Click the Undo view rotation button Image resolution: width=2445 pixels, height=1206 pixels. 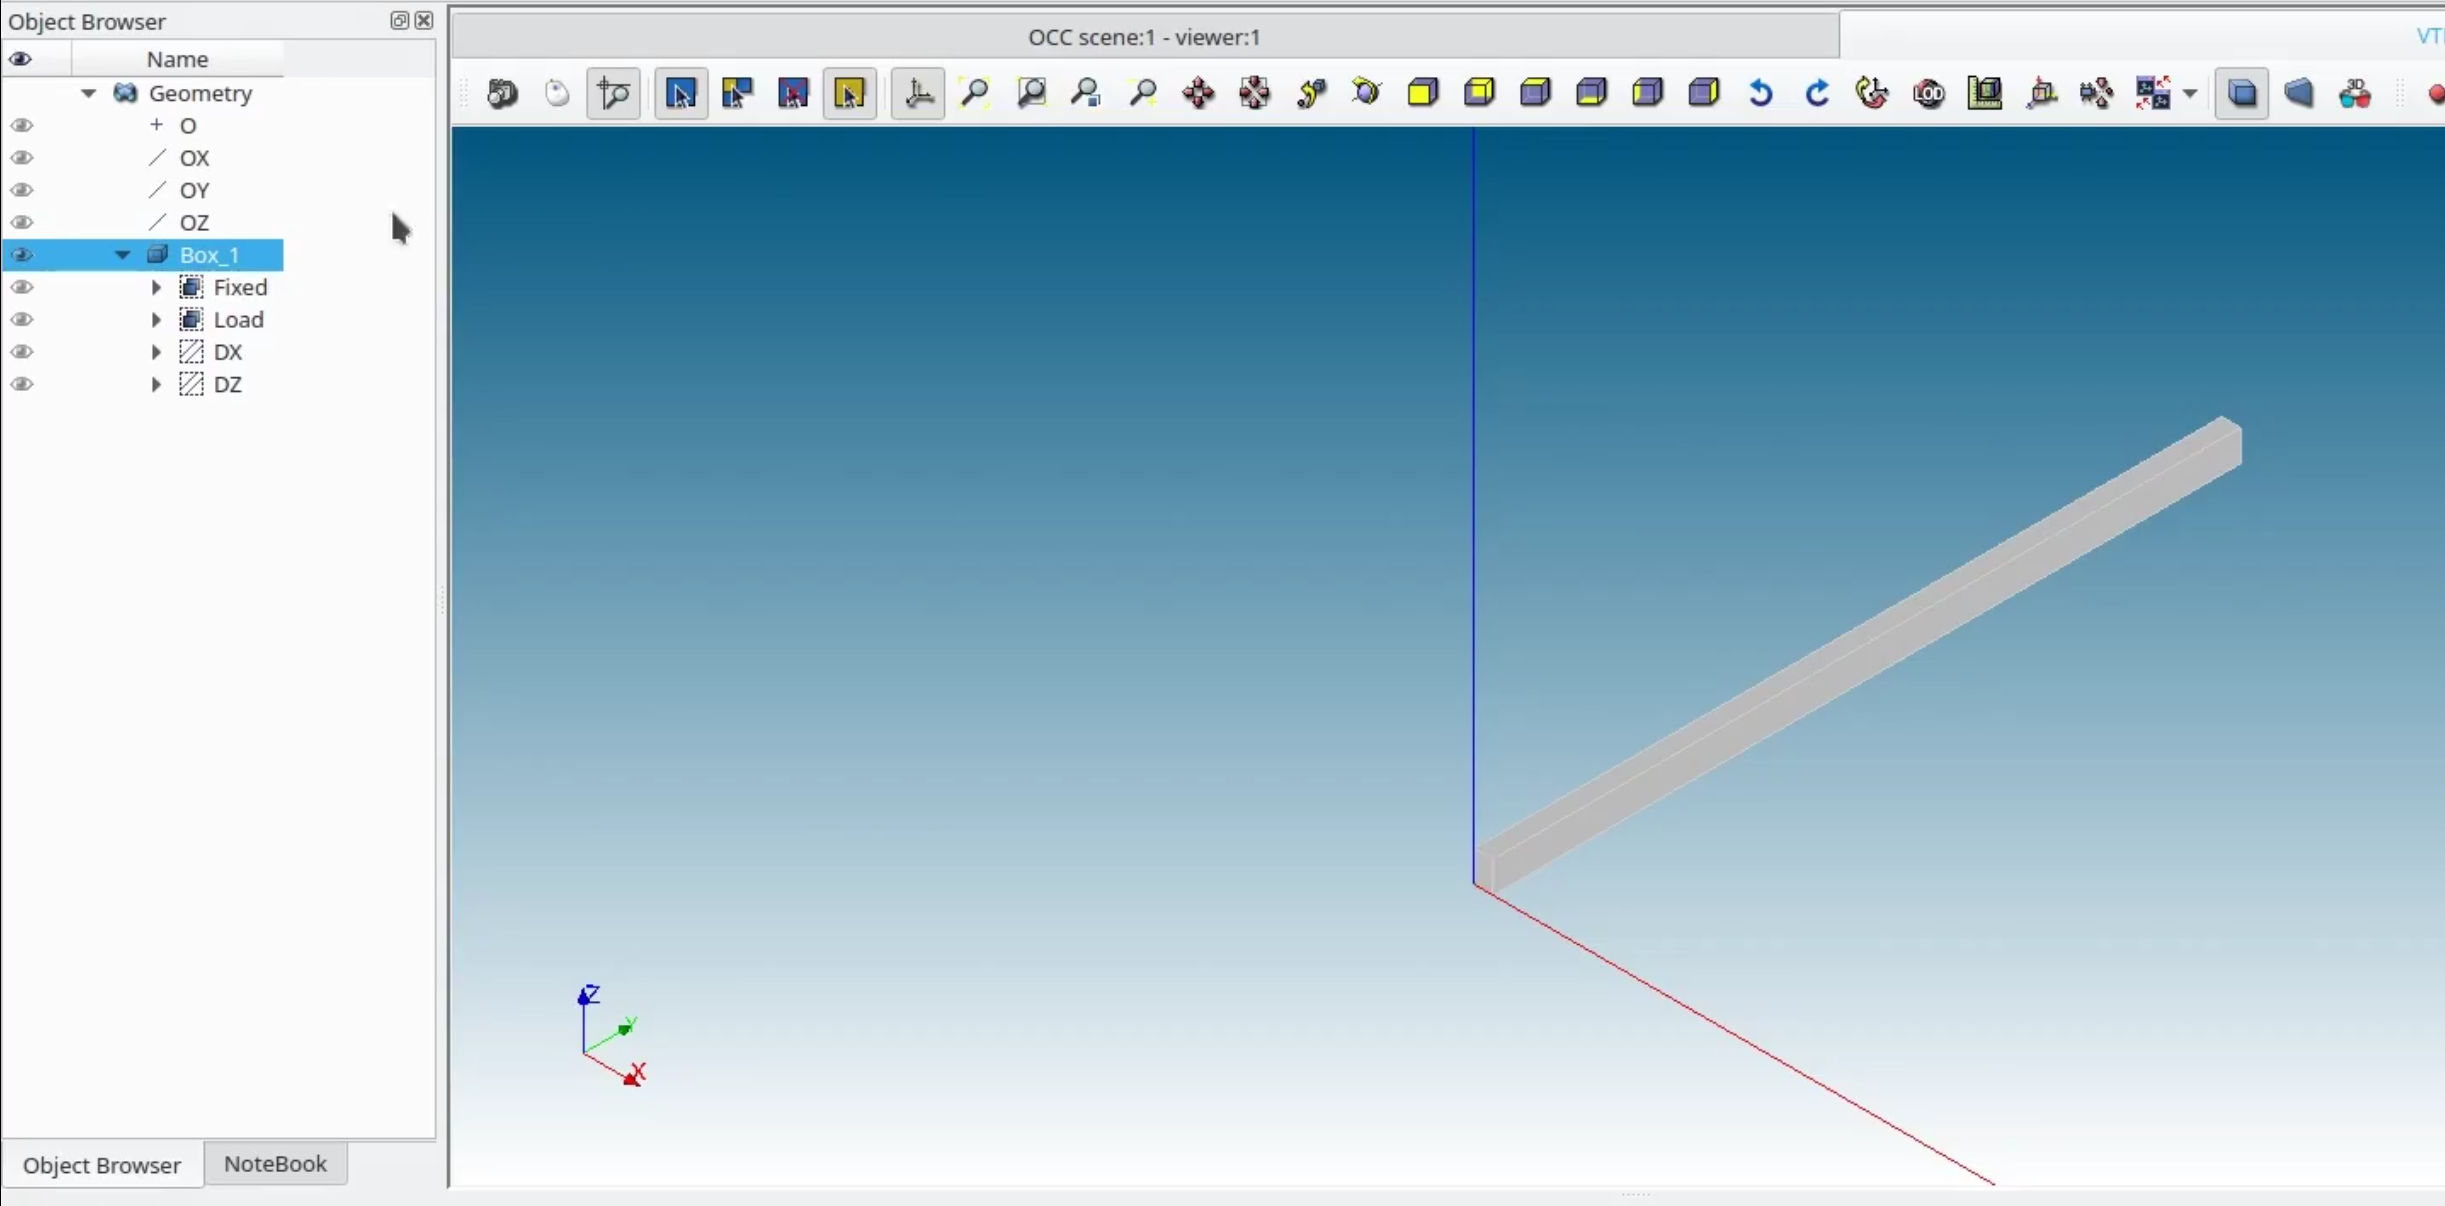1761,93
